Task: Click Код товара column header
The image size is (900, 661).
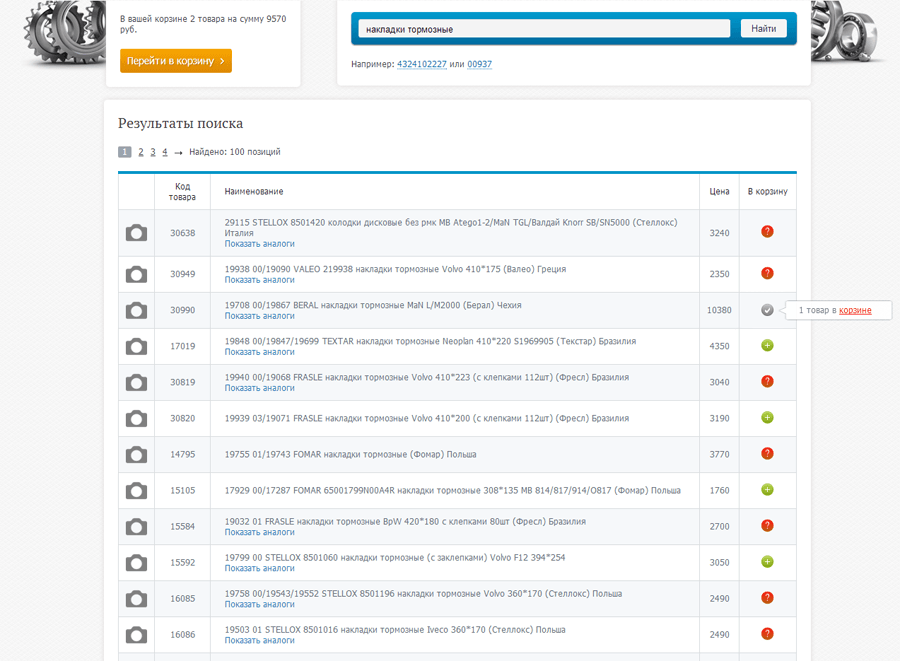Action: click(182, 192)
